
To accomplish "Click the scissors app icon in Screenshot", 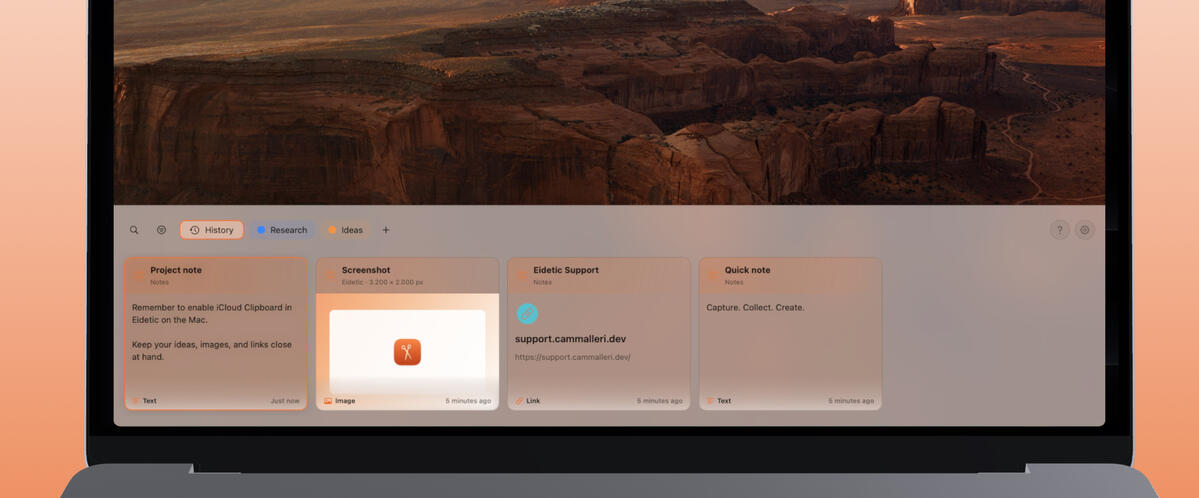I will [408, 352].
